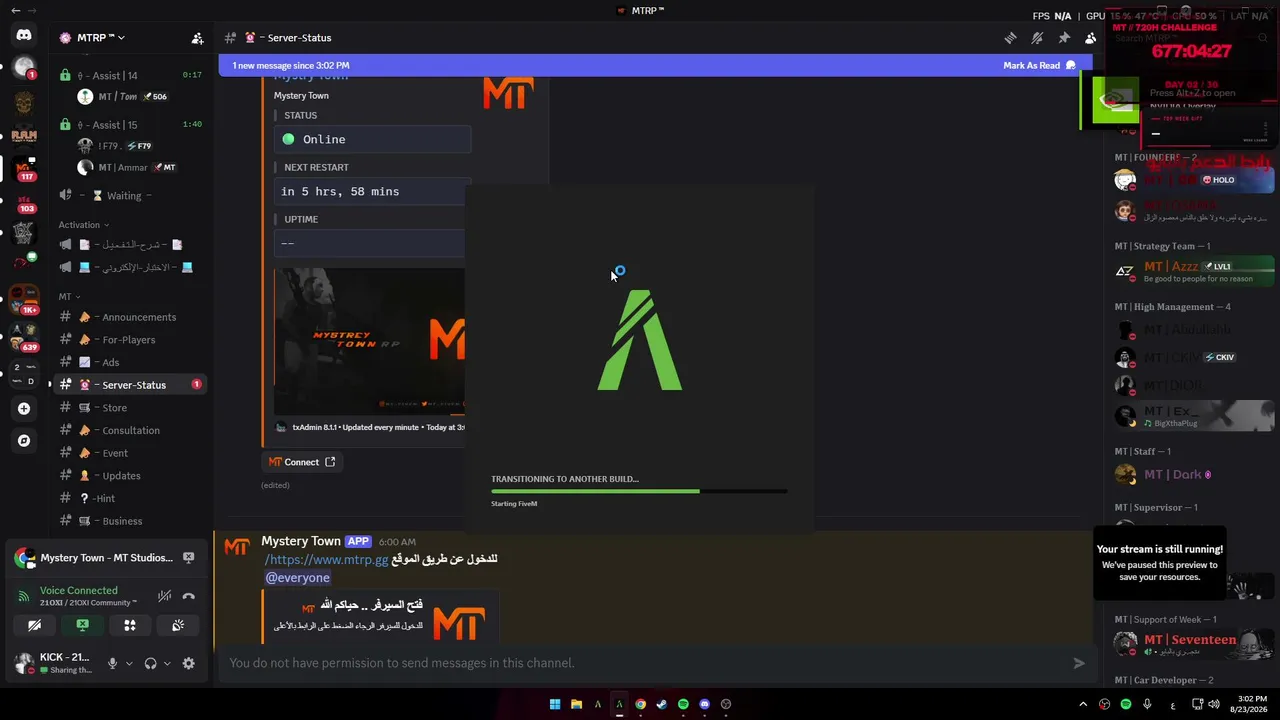Click the Mystery Town RP embed image
This screenshot has height=720, width=1280.
coord(369,342)
